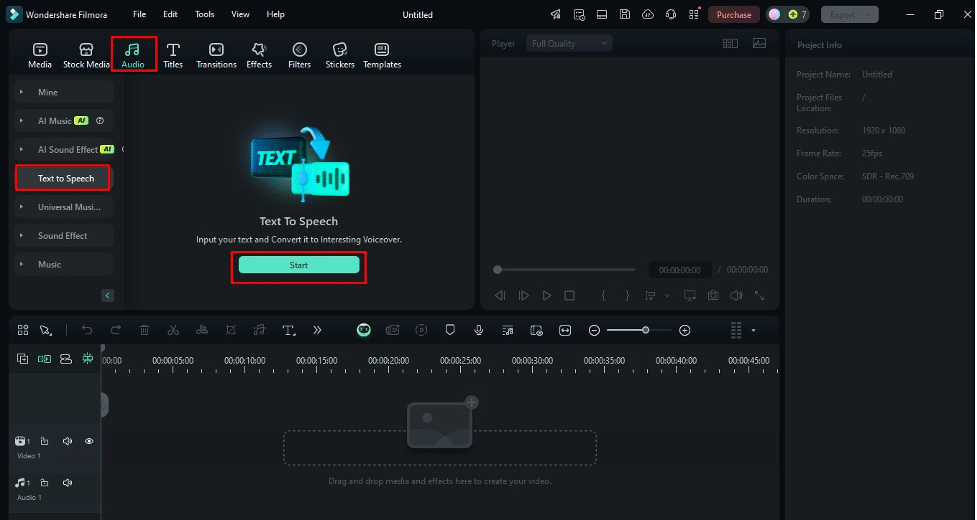Click the Purchase button
Viewport: 977px width, 520px height.
point(733,15)
